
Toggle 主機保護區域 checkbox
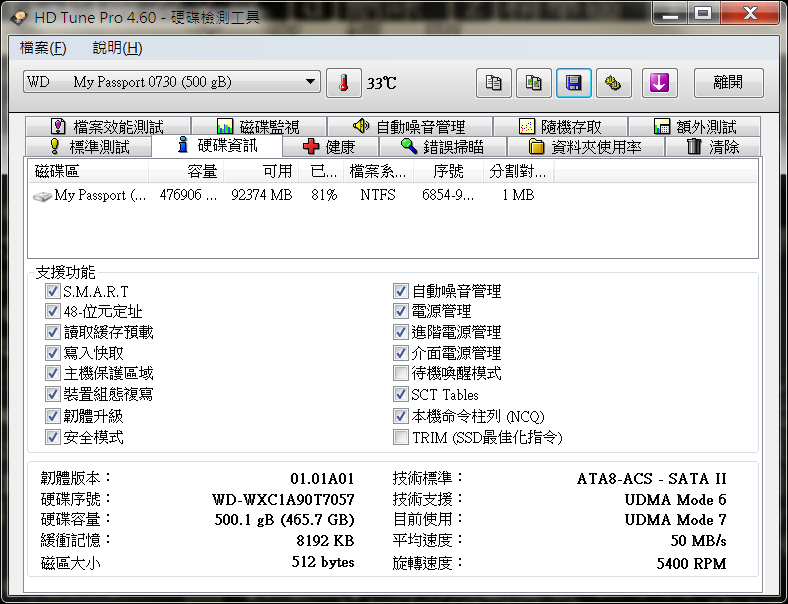point(52,373)
